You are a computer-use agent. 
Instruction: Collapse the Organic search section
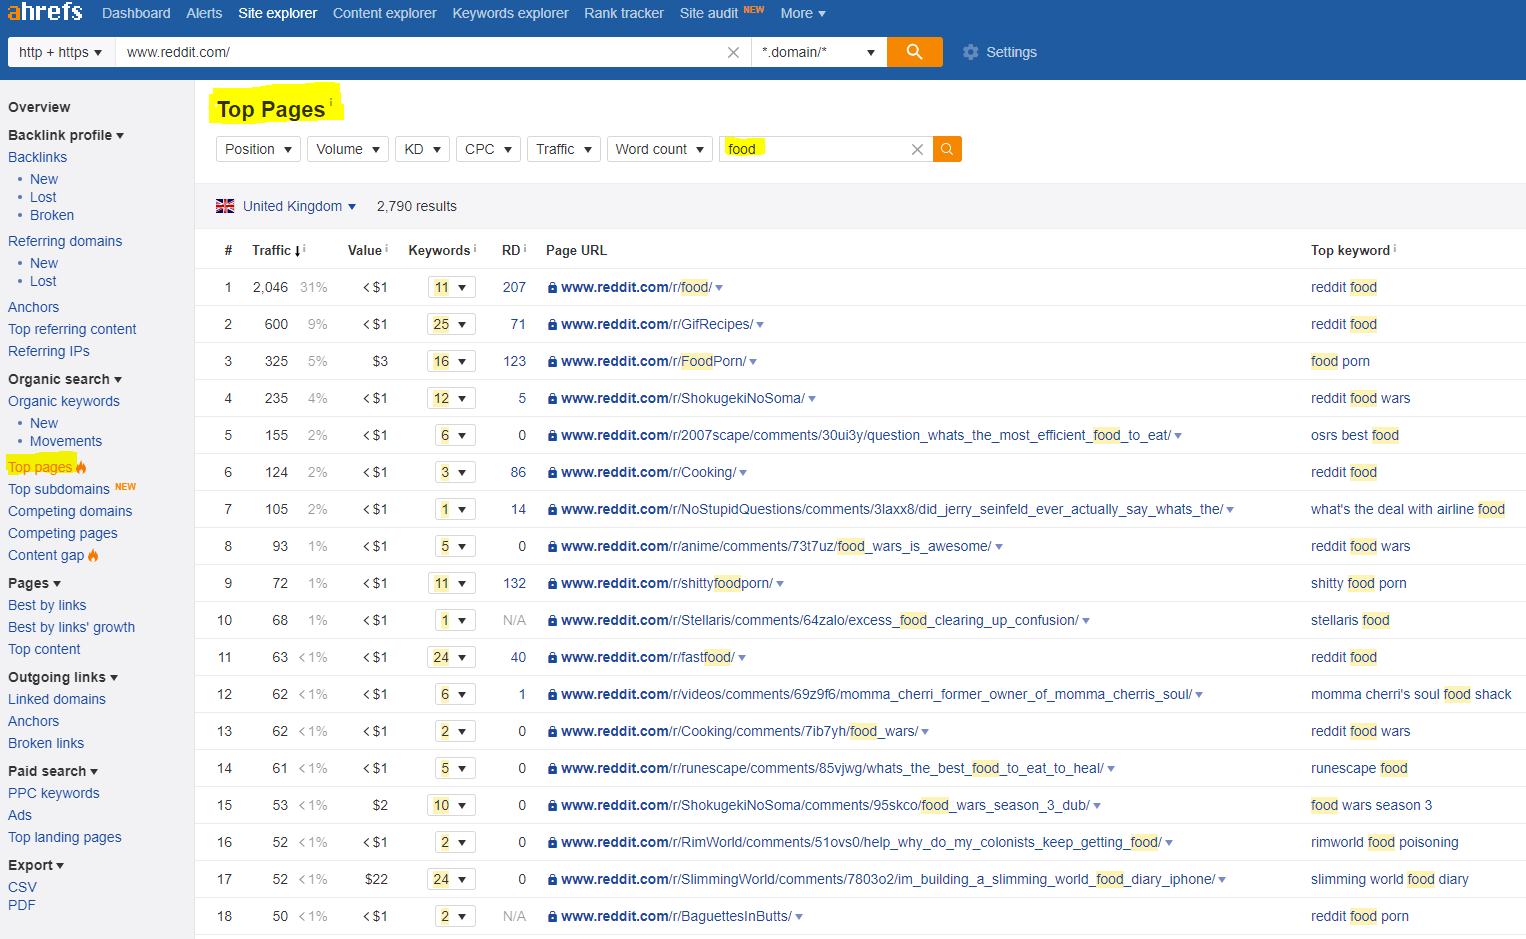tap(65, 379)
